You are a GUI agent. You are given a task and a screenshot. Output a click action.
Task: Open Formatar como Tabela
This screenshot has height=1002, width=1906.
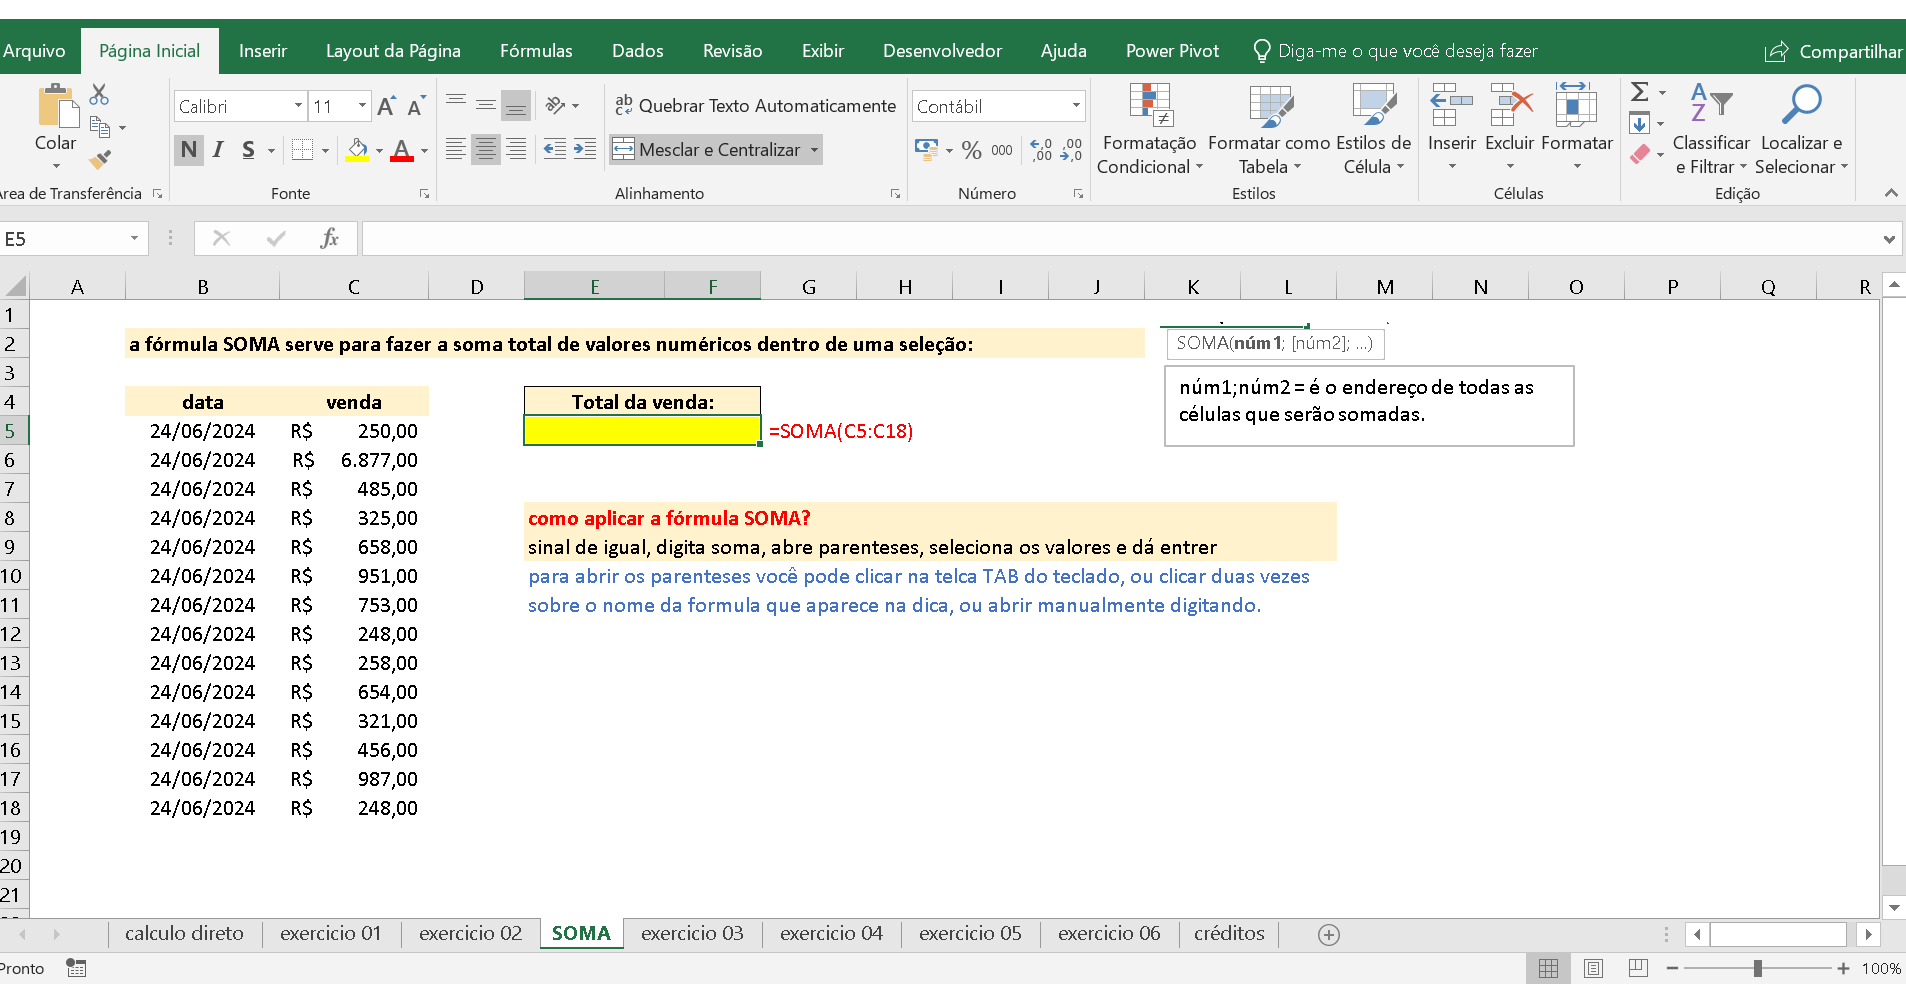tap(1269, 129)
